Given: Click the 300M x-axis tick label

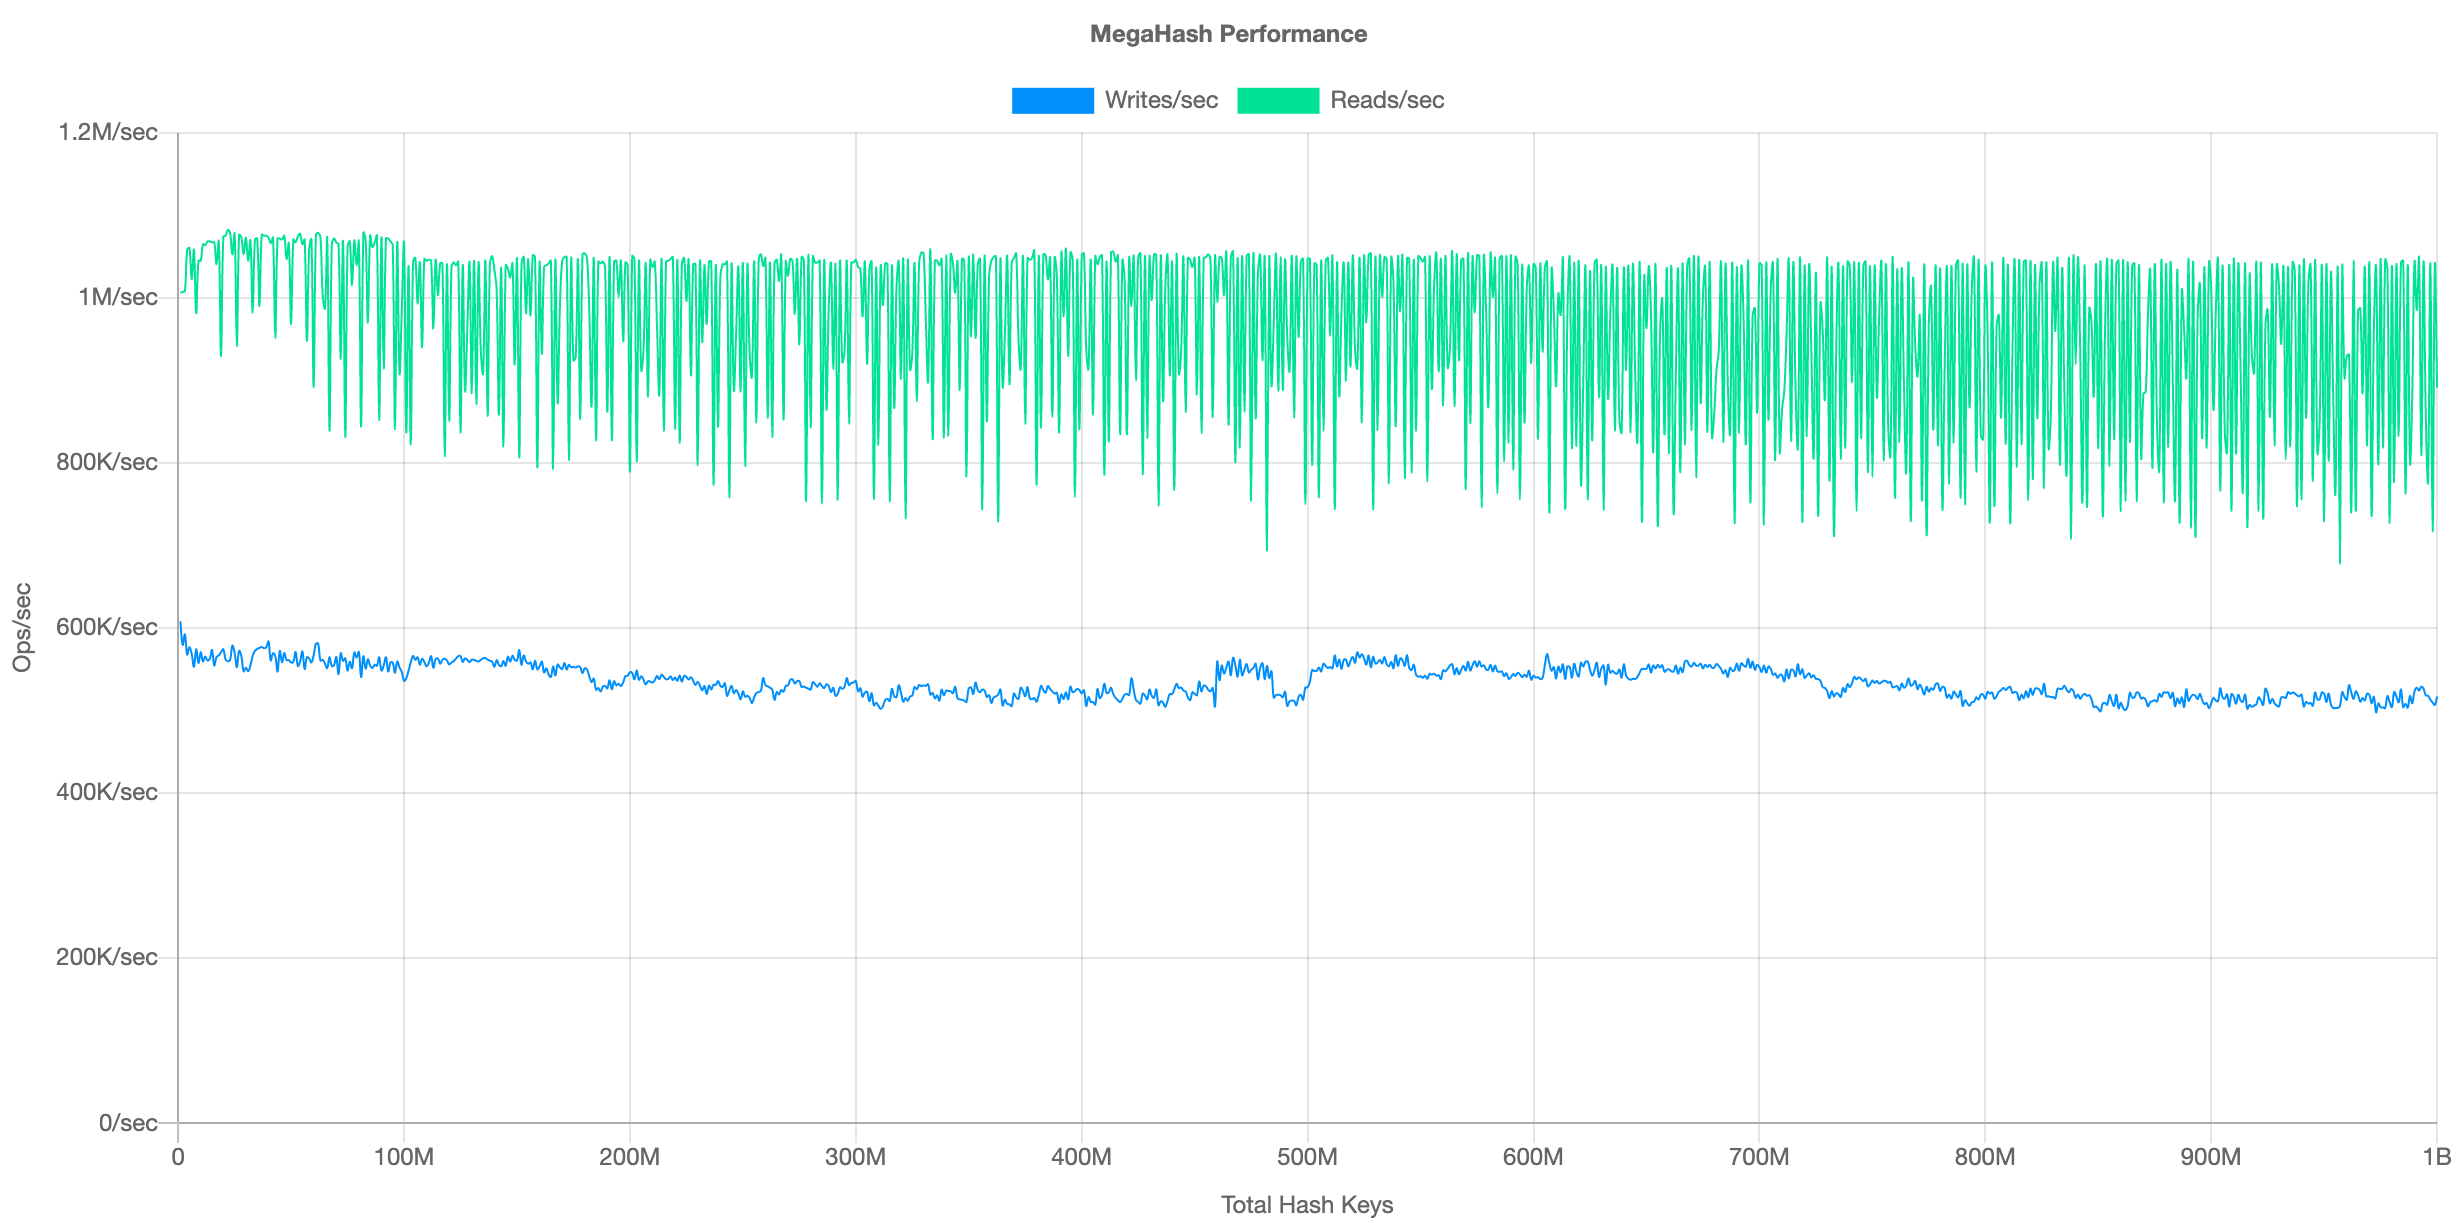Looking at the screenshot, I should (x=855, y=1157).
